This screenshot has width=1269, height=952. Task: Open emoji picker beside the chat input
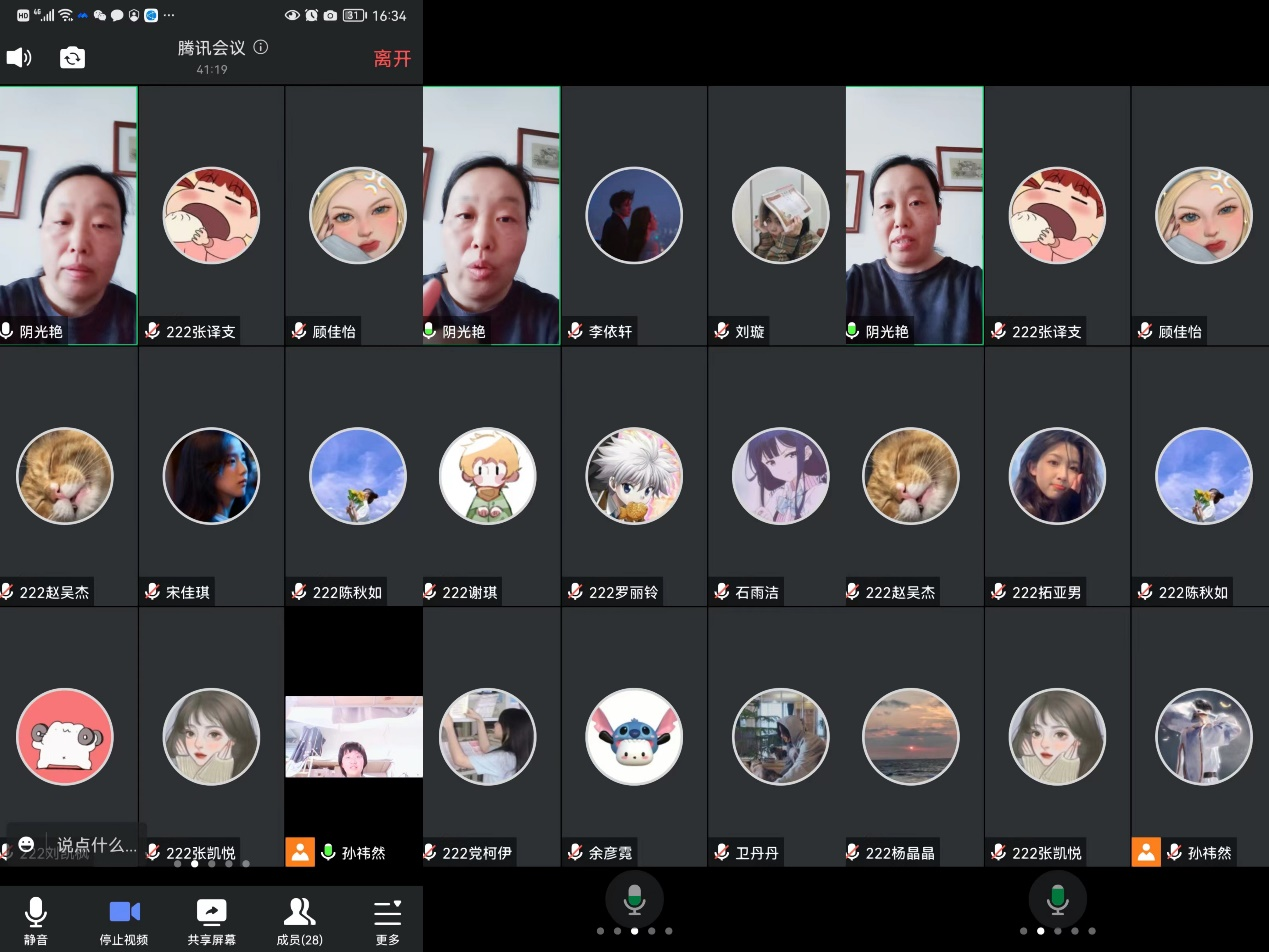tap(26, 845)
